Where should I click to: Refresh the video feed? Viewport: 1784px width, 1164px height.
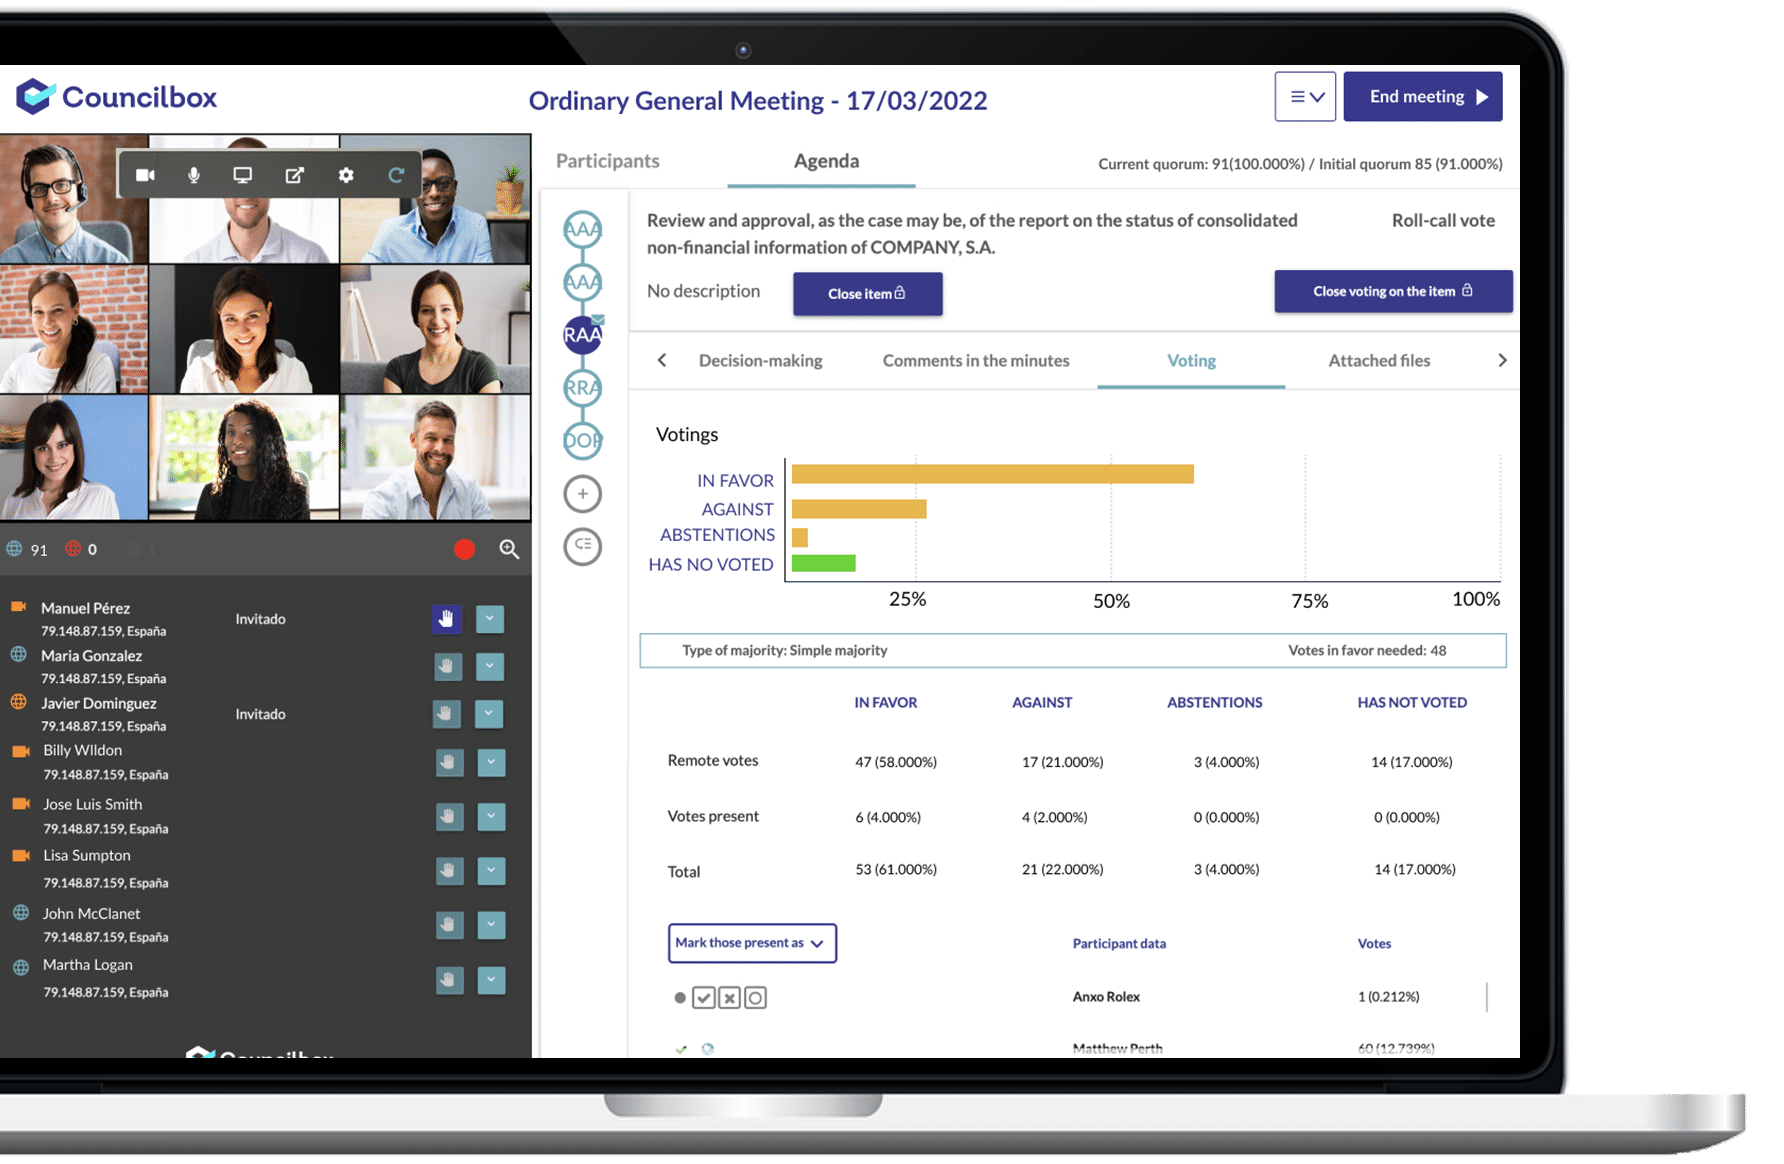coord(396,175)
